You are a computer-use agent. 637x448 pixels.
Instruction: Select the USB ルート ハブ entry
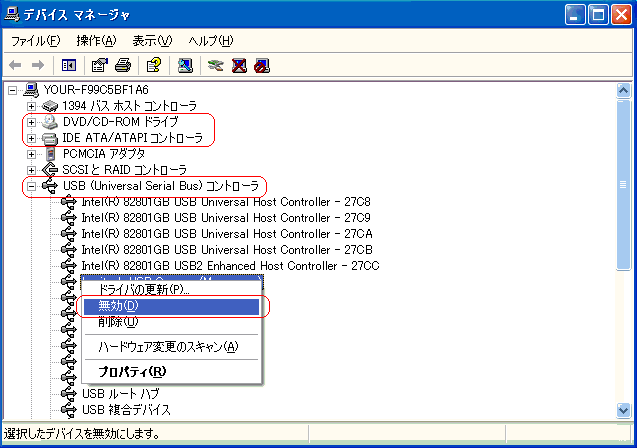pyautogui.click(x=121, y=393)
